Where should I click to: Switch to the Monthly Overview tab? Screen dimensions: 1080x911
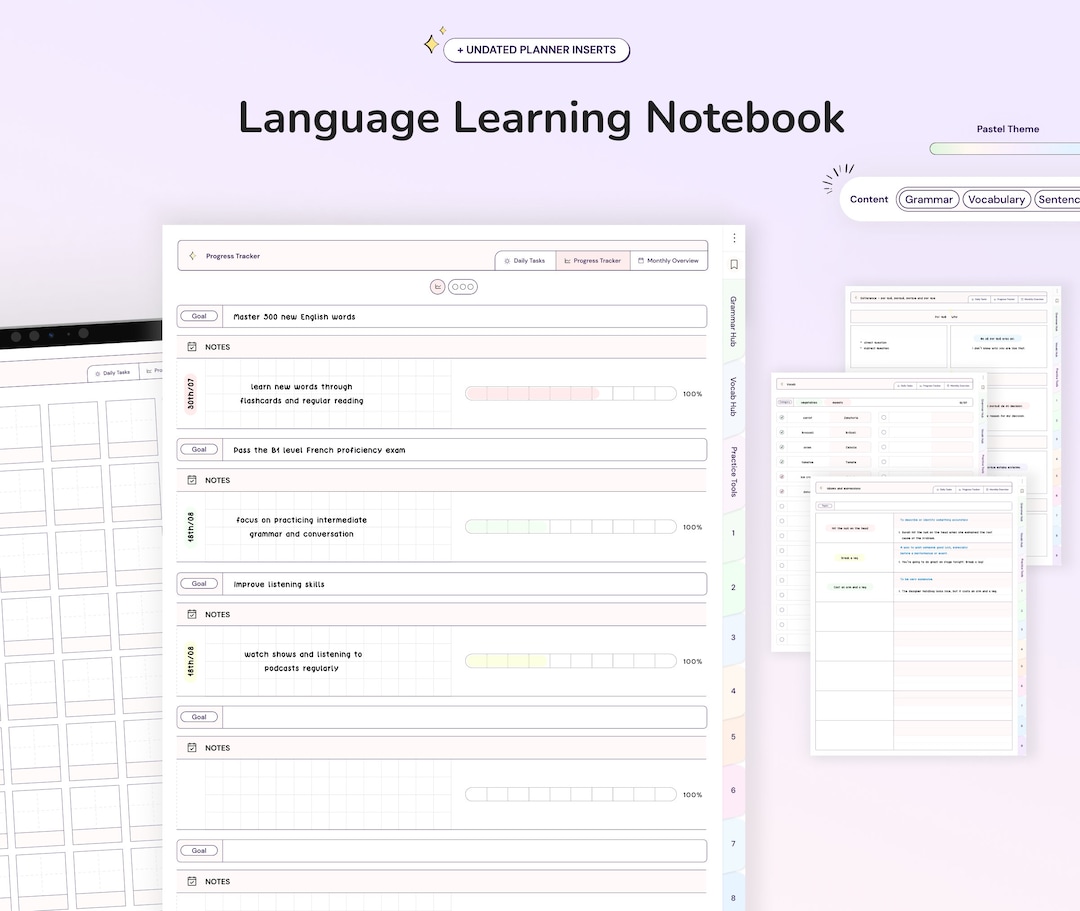coord(670,260)
